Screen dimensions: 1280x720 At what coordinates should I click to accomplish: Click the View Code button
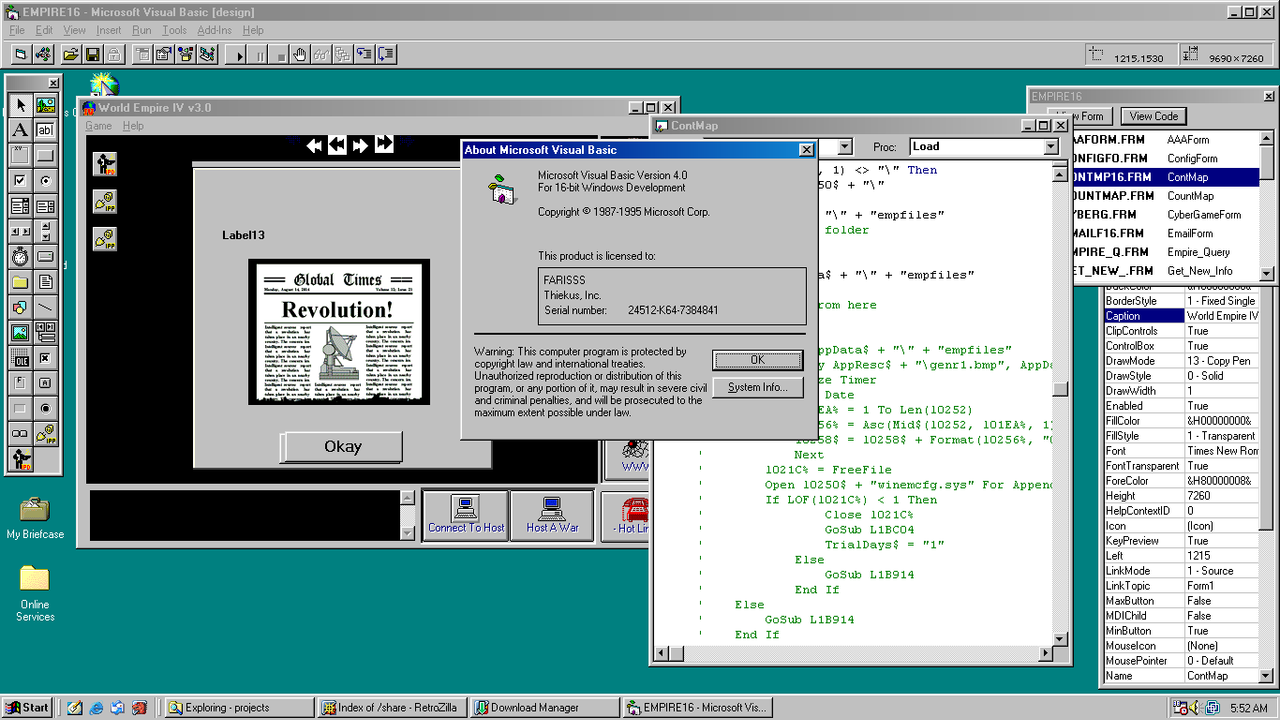point(1154,116)
